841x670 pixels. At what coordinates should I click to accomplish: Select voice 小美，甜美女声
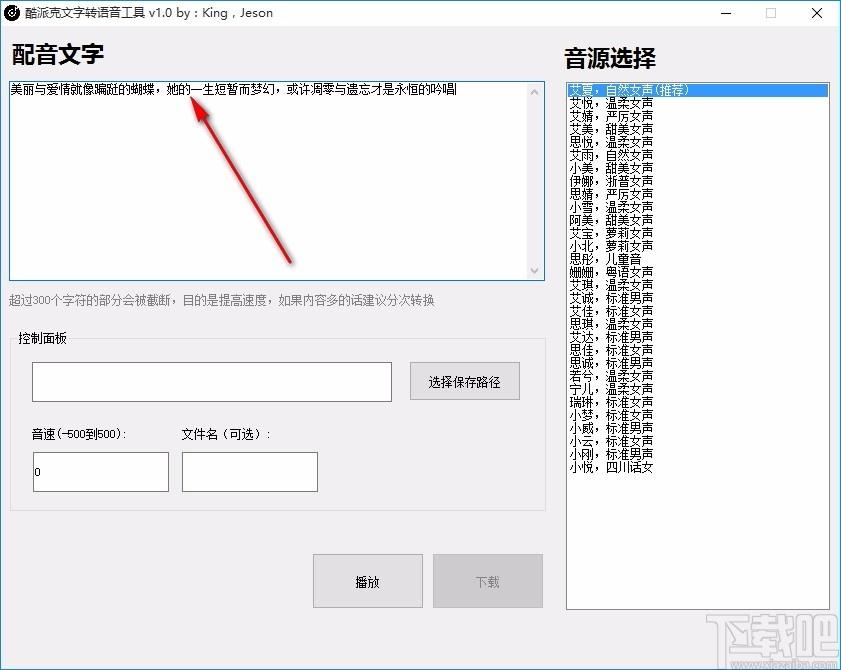(x=697, y=168)
